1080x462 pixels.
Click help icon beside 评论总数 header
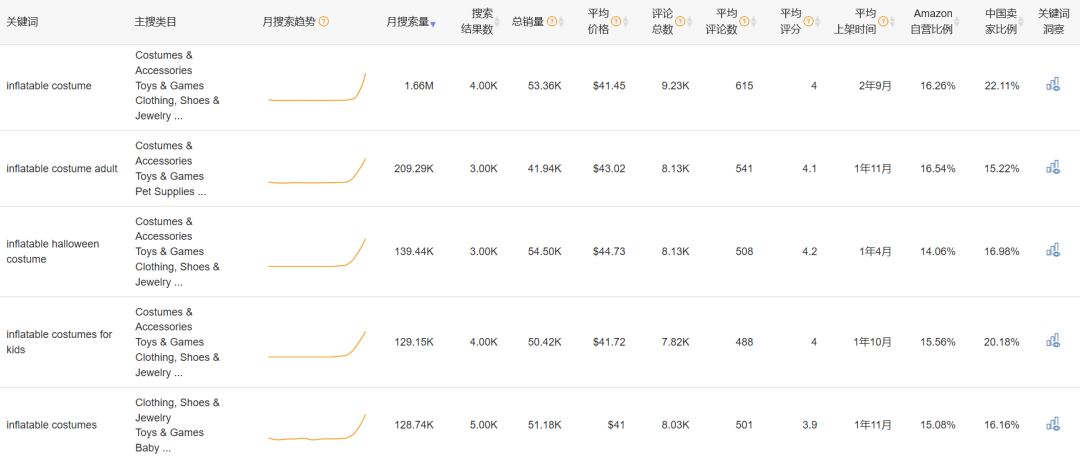[680, 21]
